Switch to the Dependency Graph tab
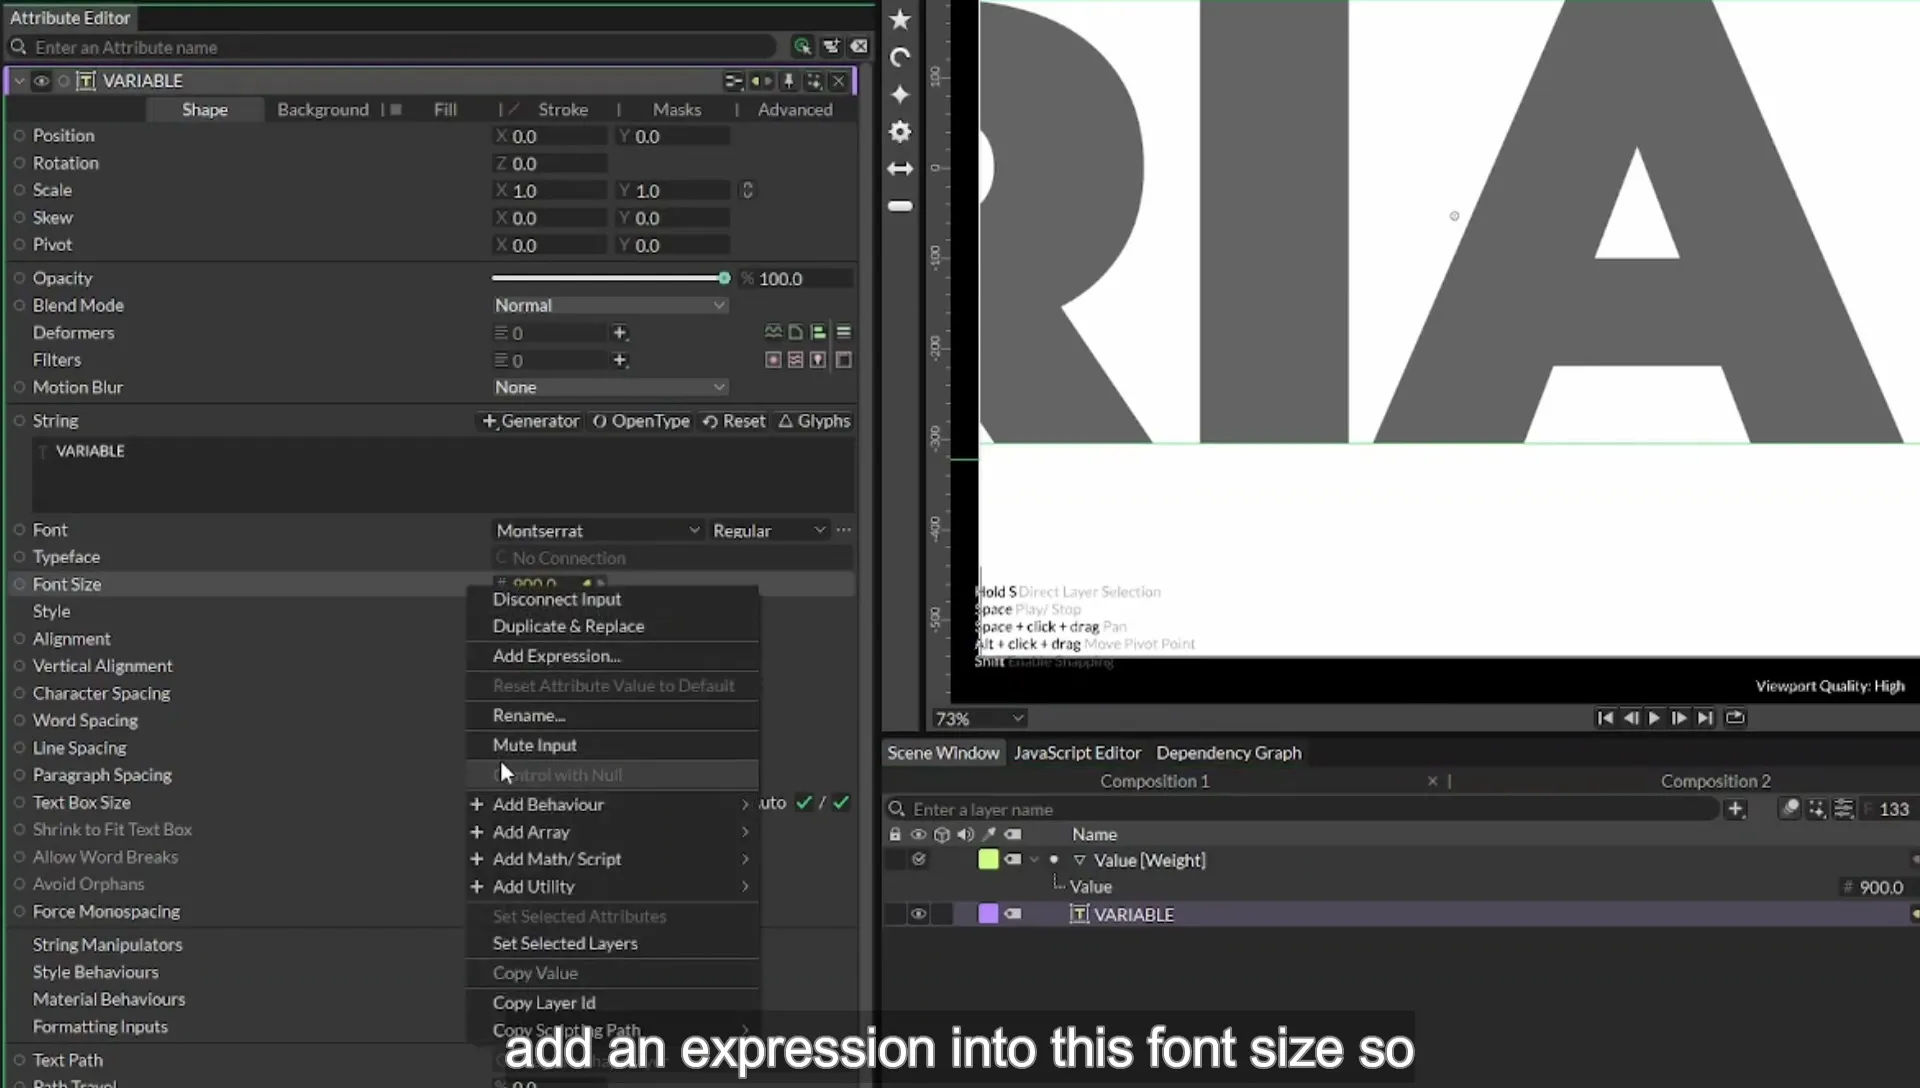The height and width of the screenshot is (1088, 1920). click(1229, 753)
